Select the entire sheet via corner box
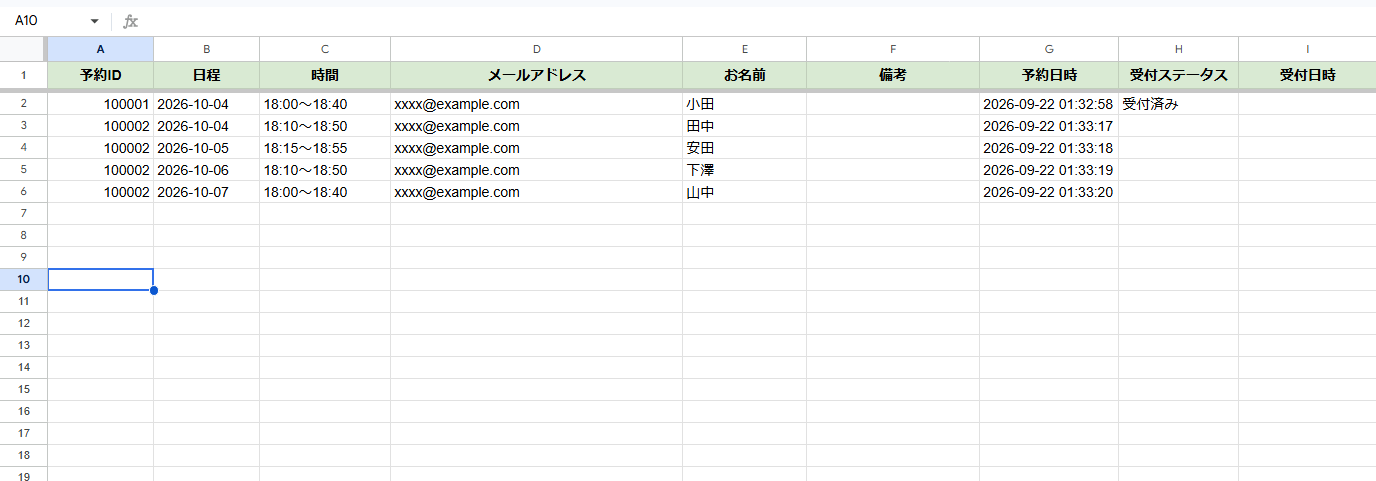 click(23, 49)
